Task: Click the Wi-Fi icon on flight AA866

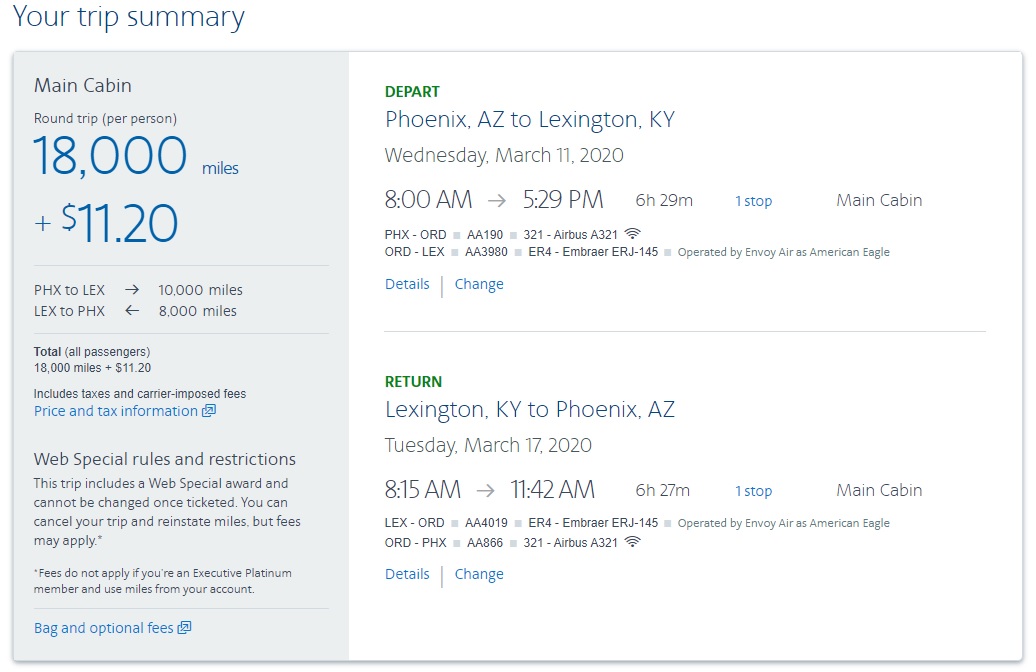Action: pos(633,542)
